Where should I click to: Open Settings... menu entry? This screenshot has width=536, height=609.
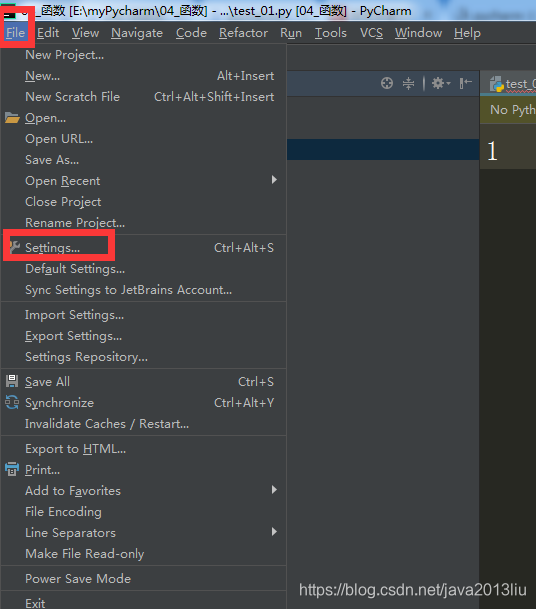(x=144, y=248)
